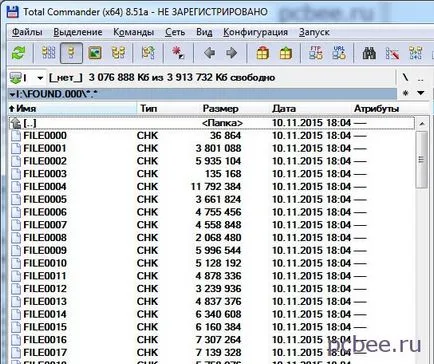This screenshot has width=434, height=364.
Task: Select file FILE0012
Action: (x=212, y=289)
